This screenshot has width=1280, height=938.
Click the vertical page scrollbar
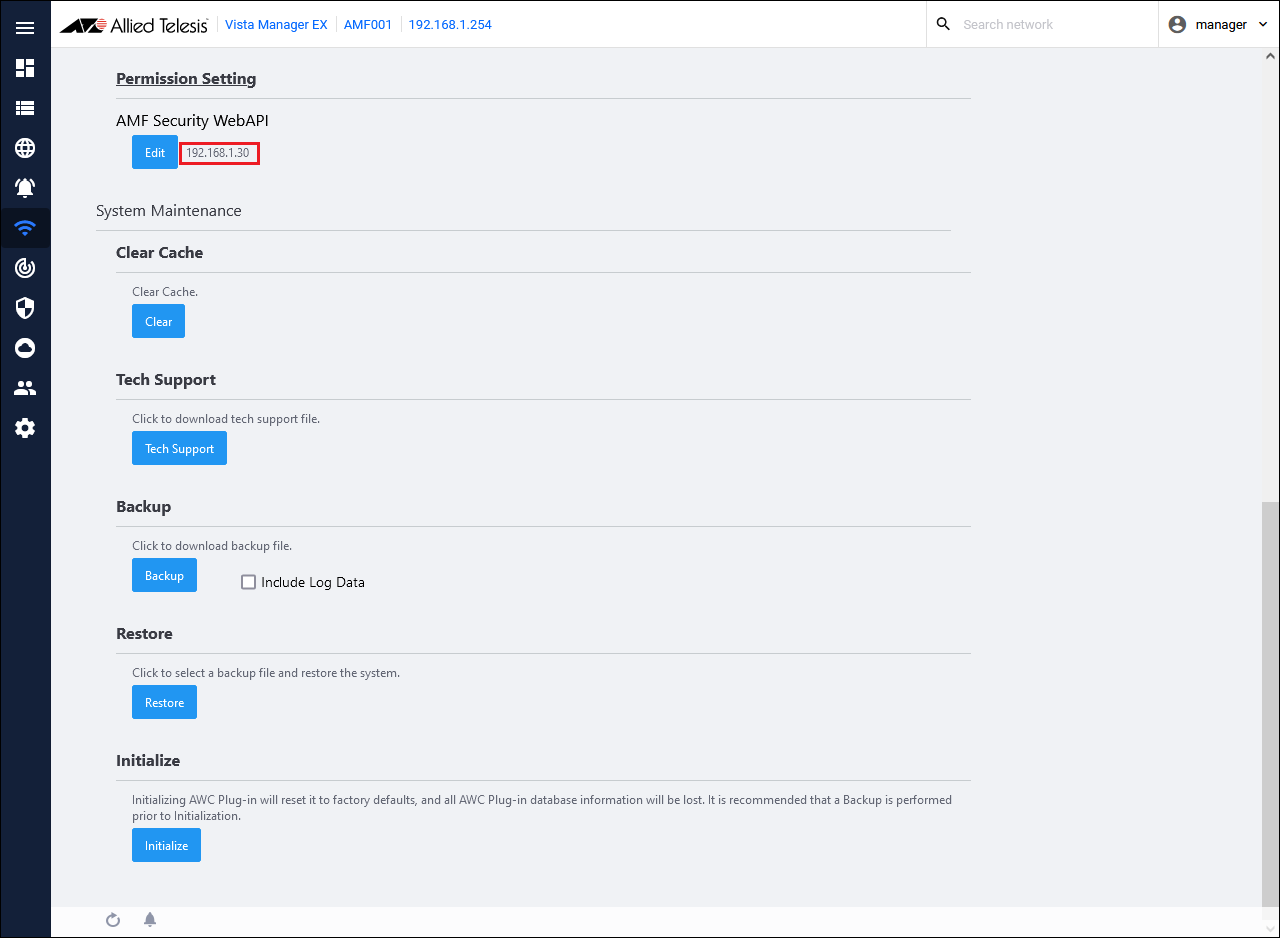click(1270, 700)
